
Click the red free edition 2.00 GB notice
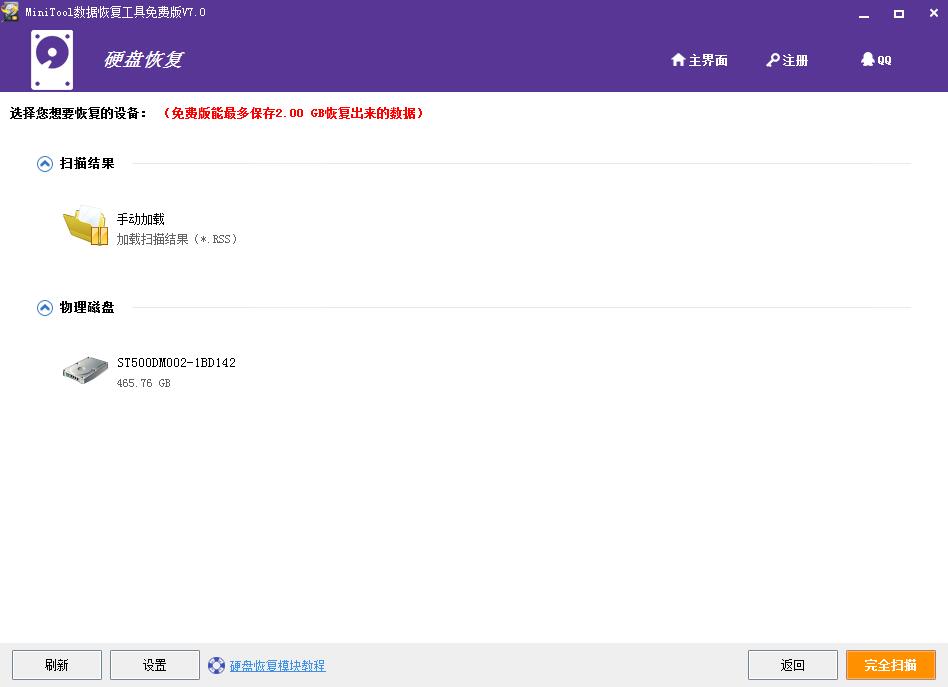click(293, 113)
